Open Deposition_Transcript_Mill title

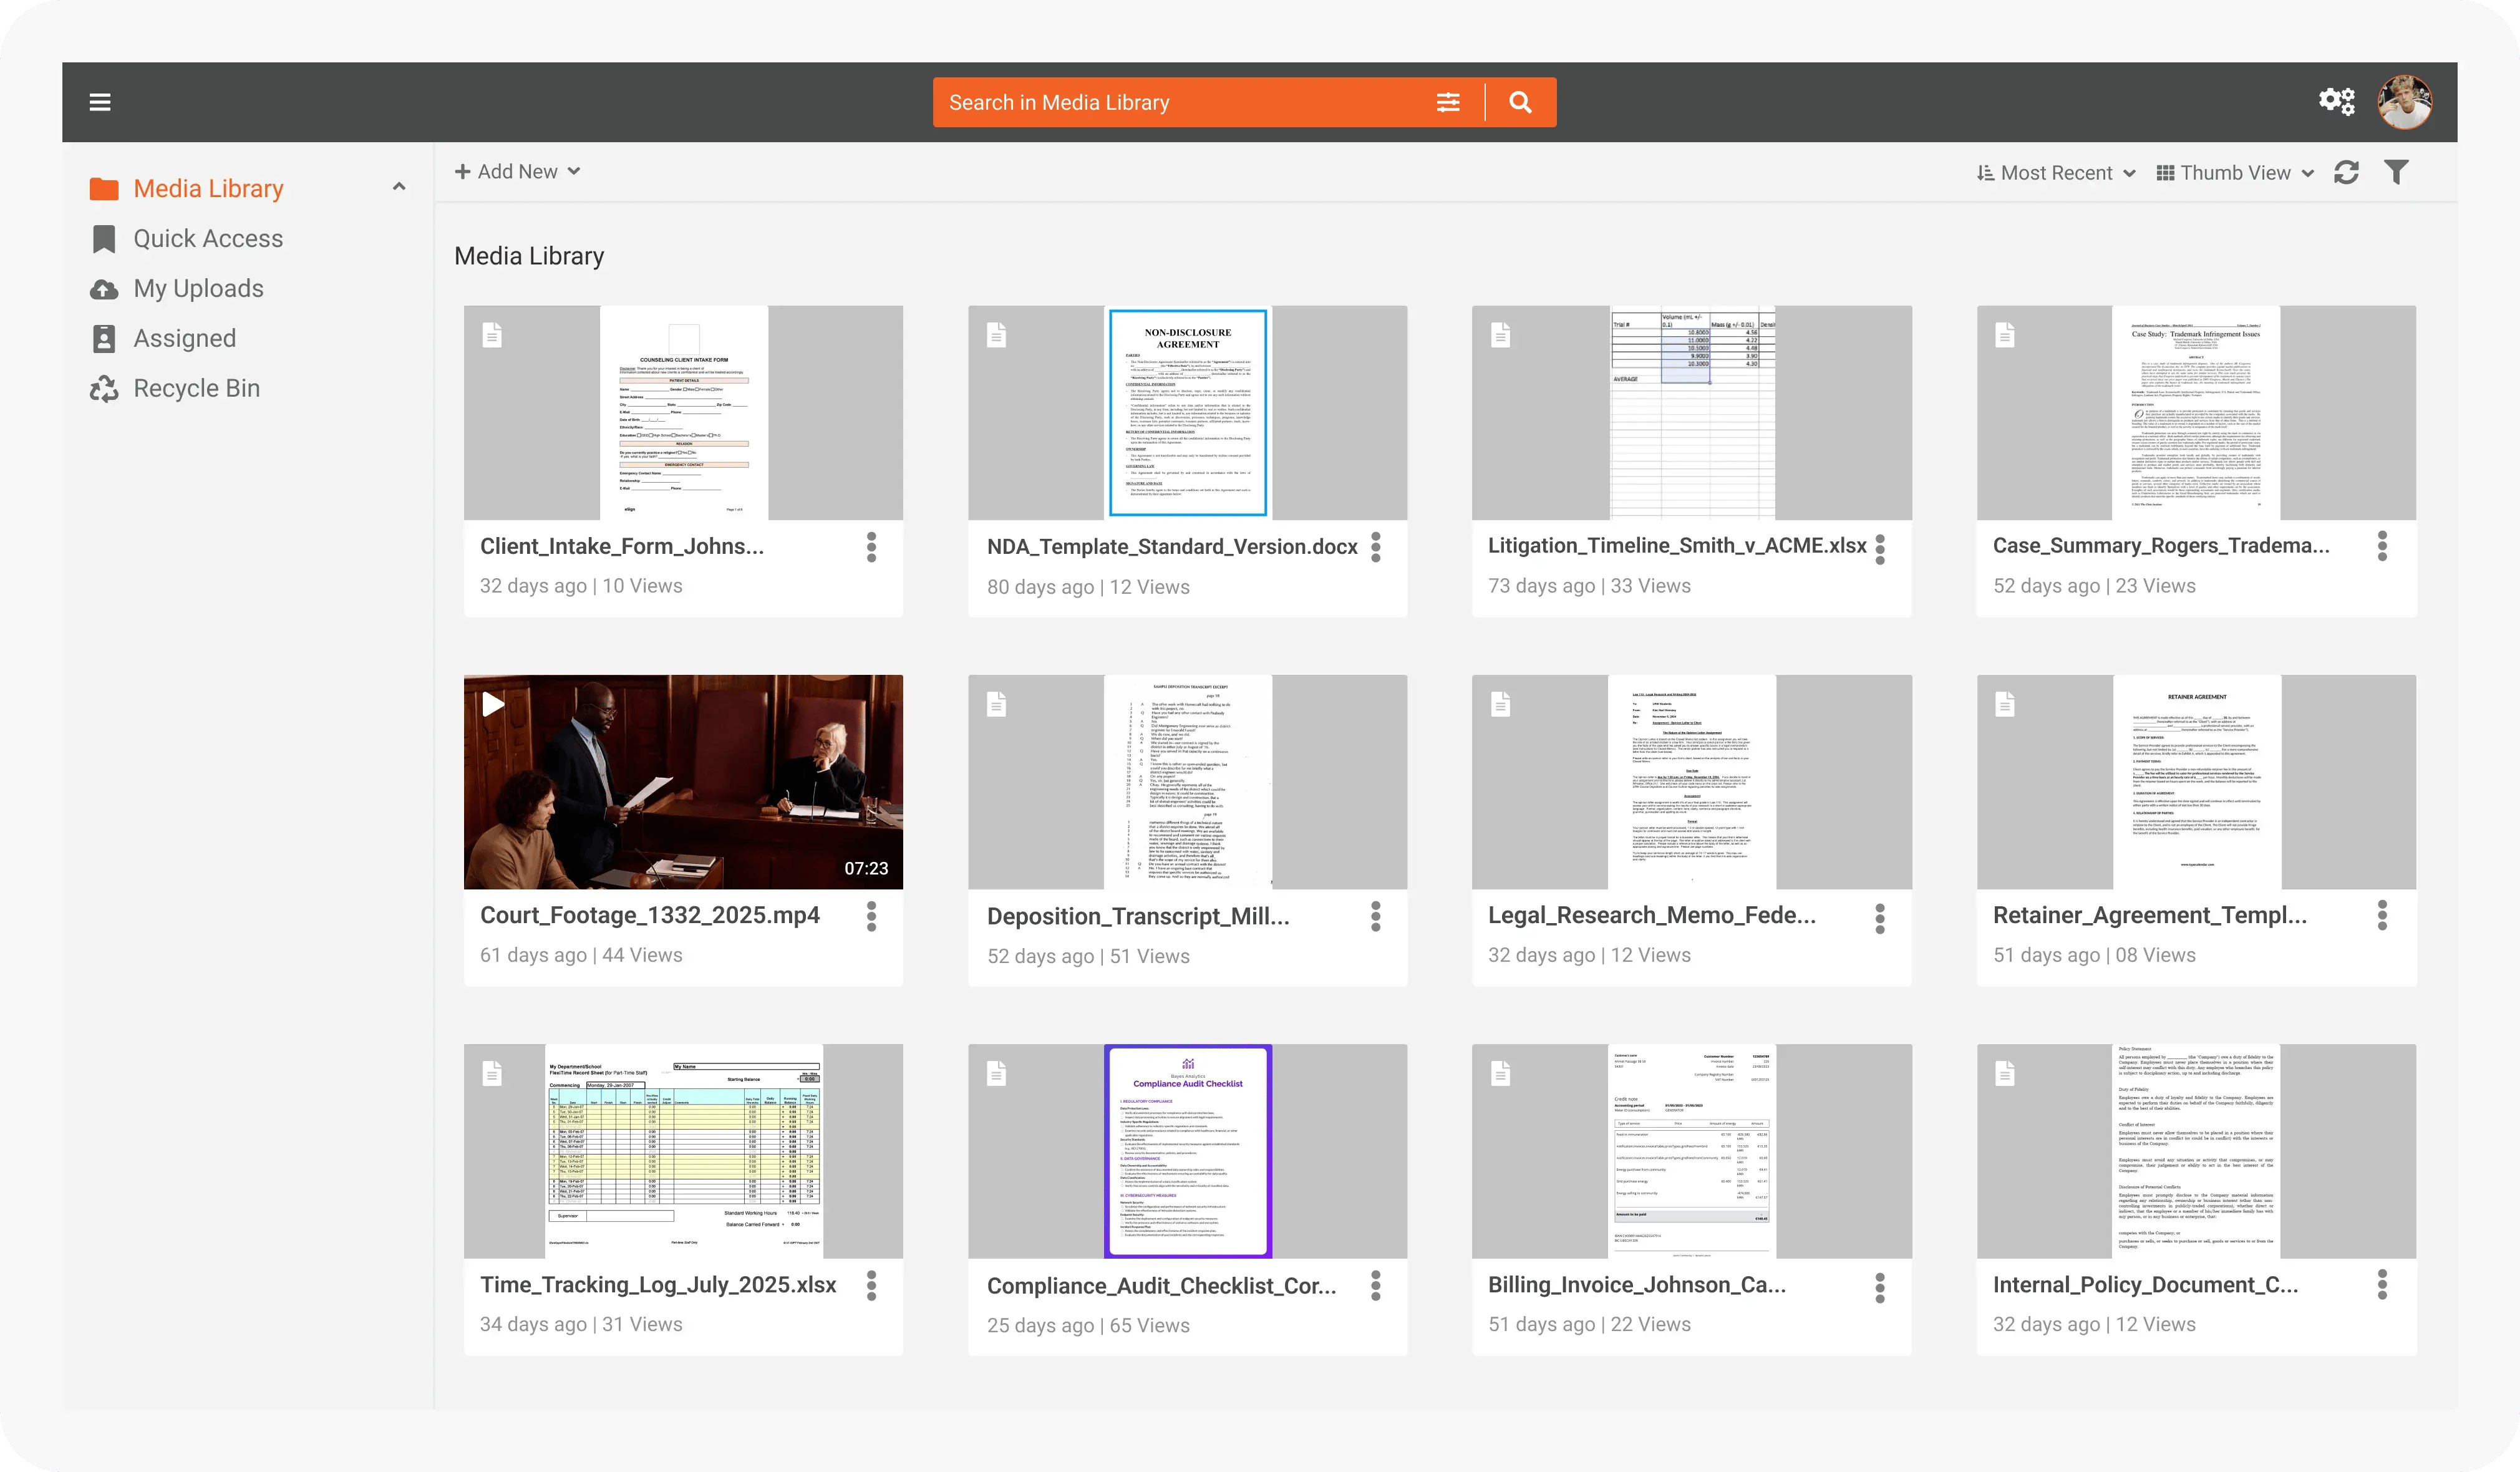(x=1138, y=917)
